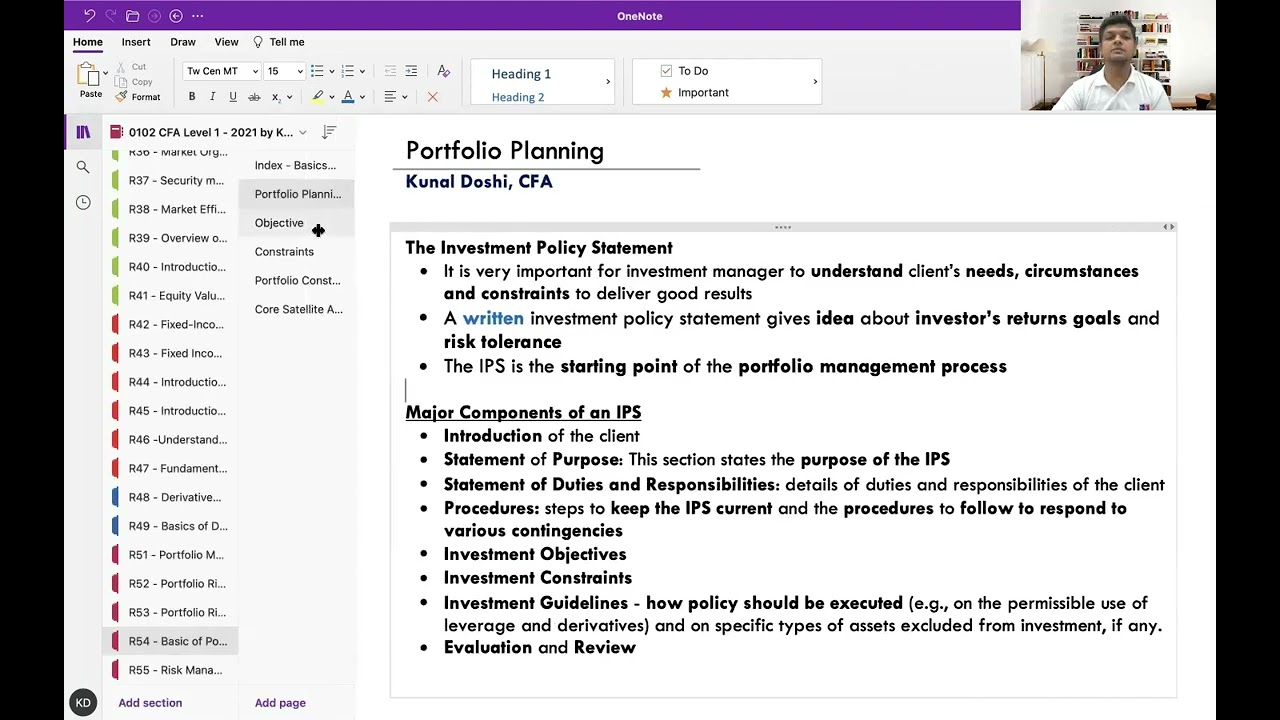The image size is (1280, 720).
Task: Toggle italic formatting
Action: click(x=212, y=97)
